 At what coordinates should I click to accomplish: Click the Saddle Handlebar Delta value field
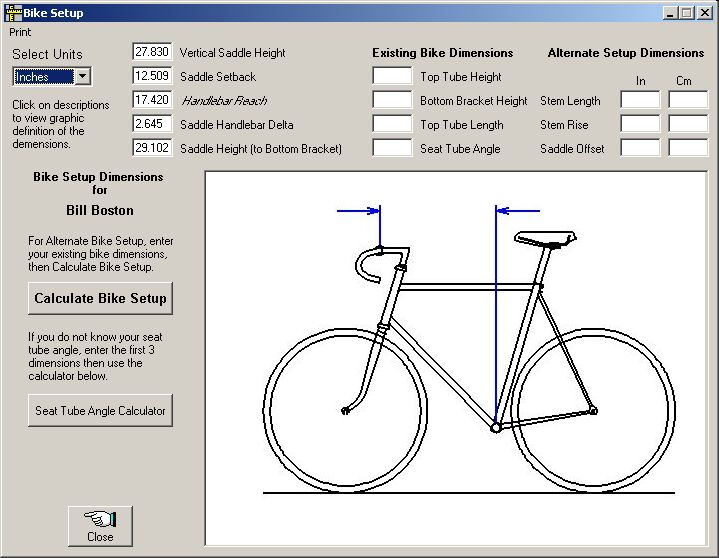[x=152, y=123]
